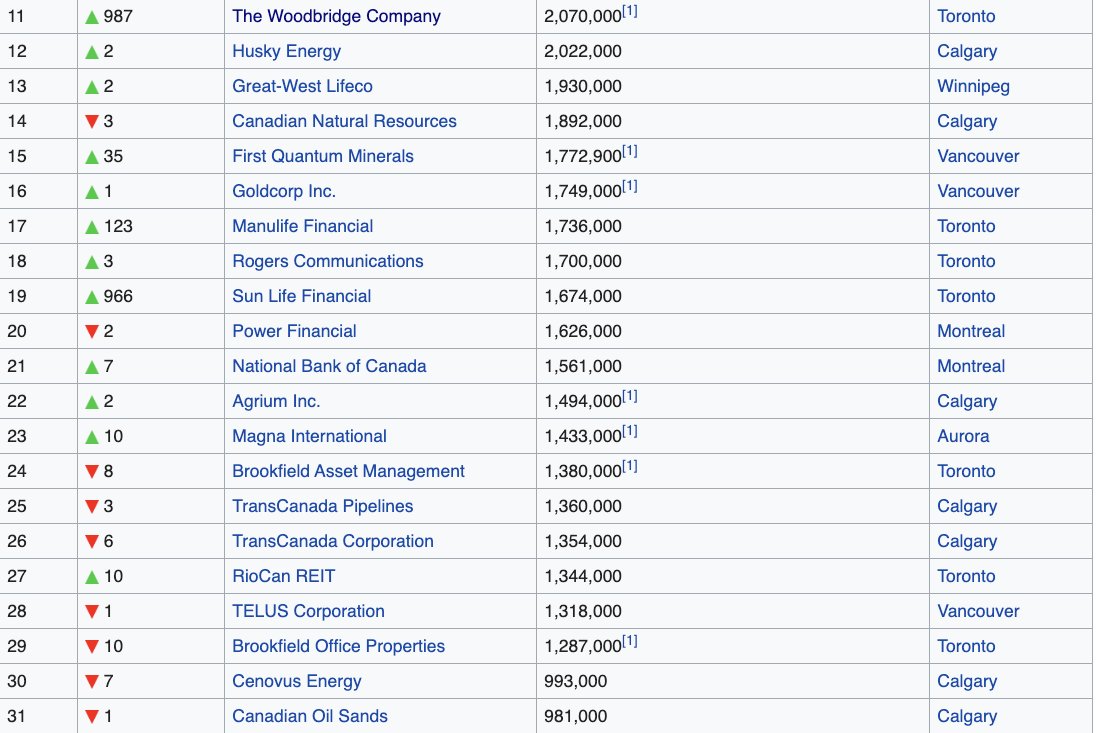
Task: Click green up arrow beside 123
Action: (x=92, y=227)
